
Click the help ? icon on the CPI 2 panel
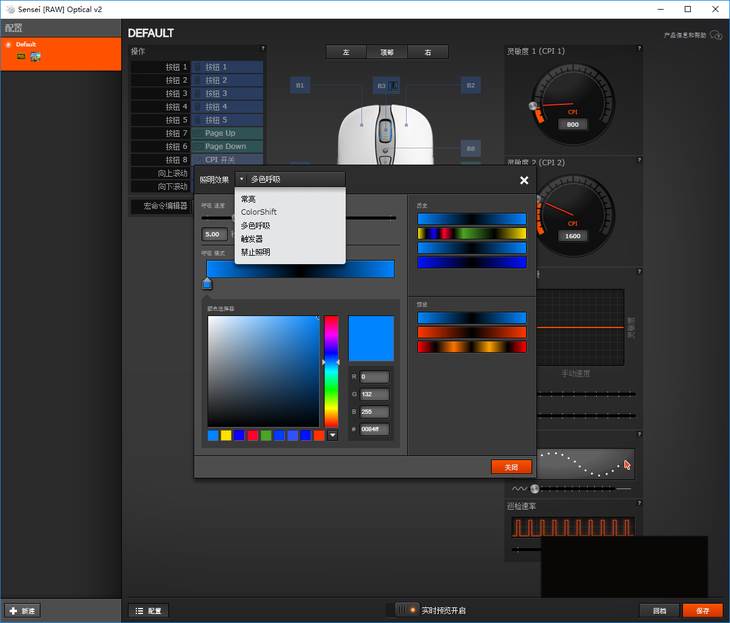[639, 160]
